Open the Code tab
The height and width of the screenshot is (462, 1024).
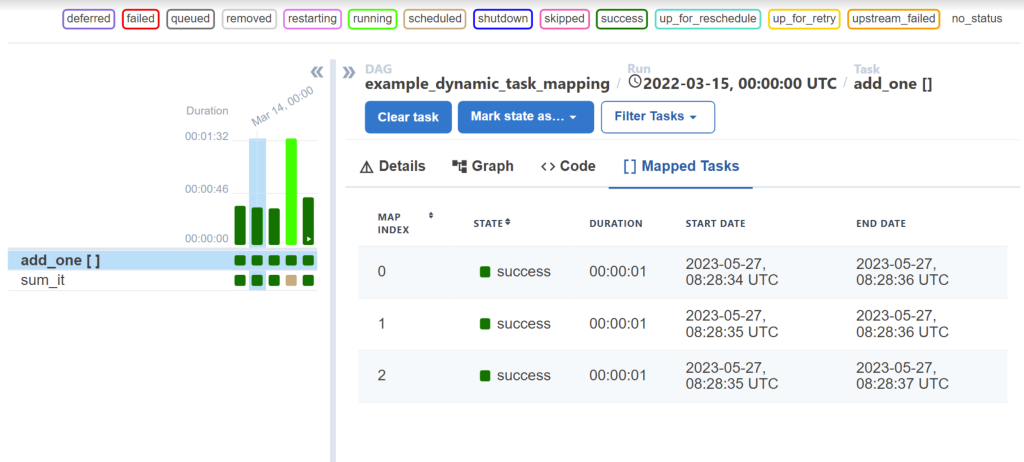click(x=568, y=166)
